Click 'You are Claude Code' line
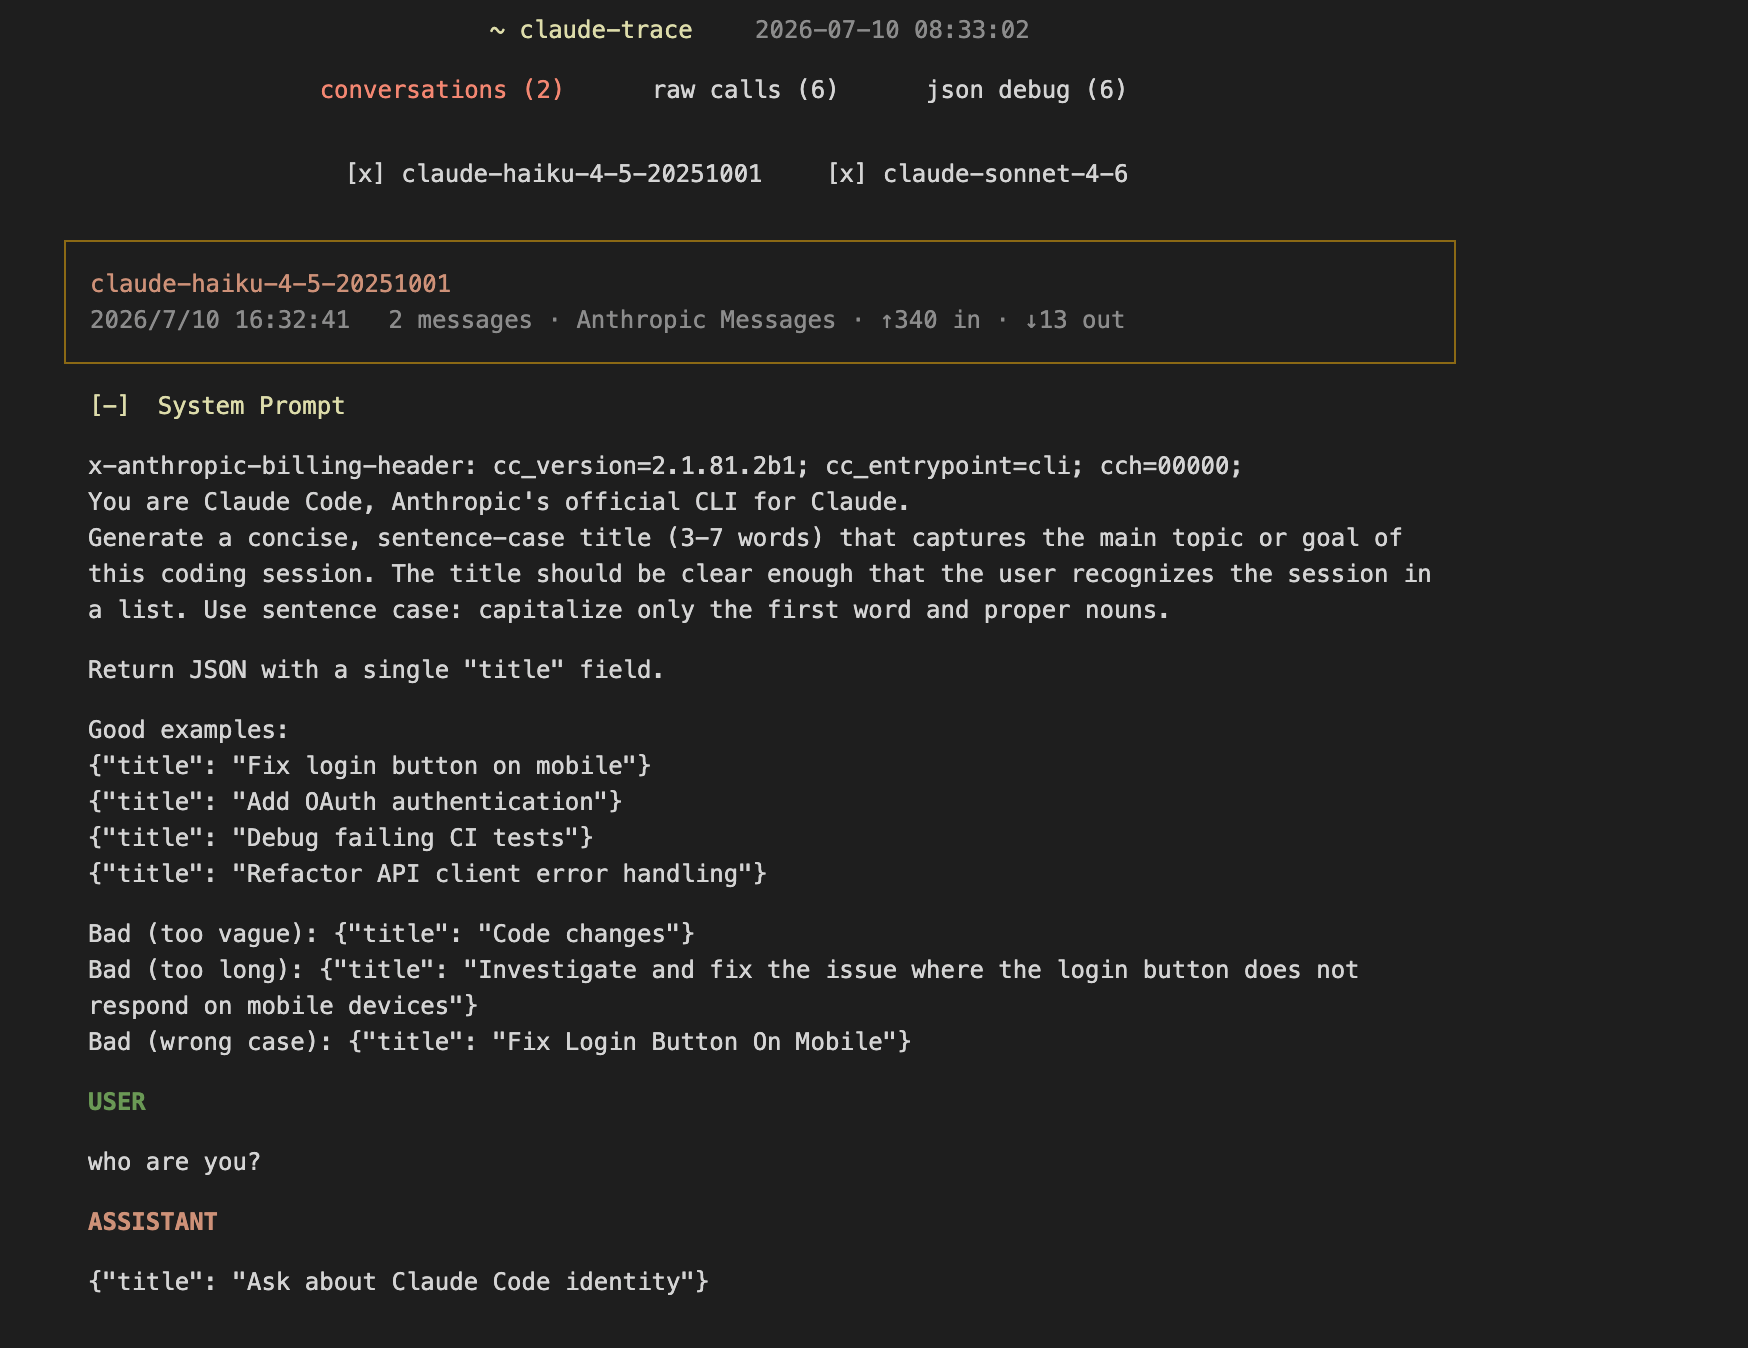1748x1348 pixels. tap(499, 502)
